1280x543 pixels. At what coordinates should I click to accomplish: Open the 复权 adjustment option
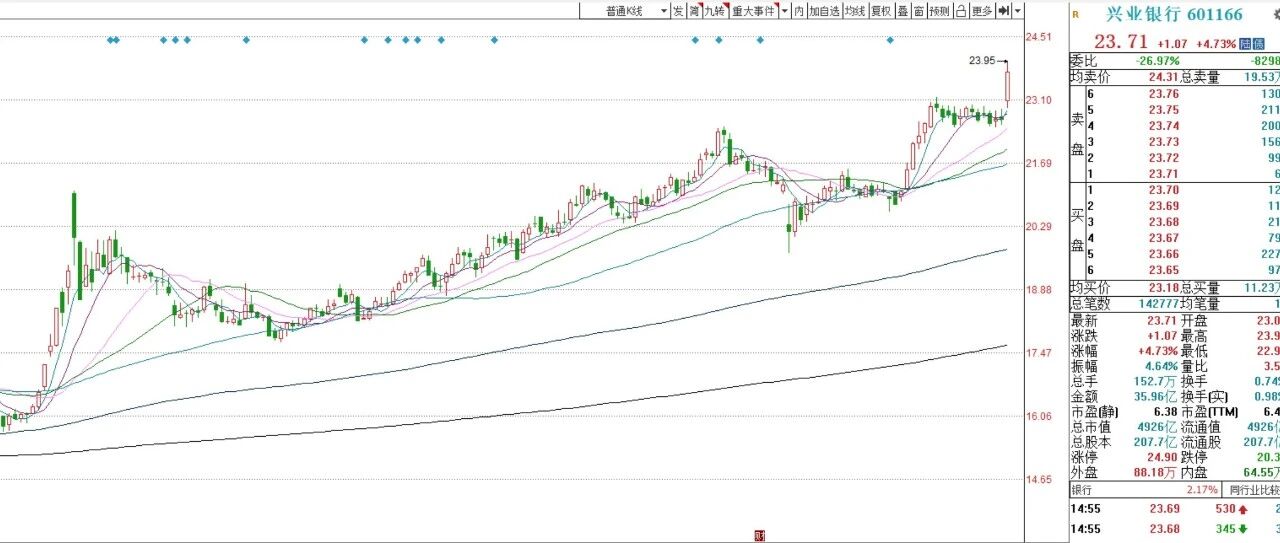click(x=880, y=11)
